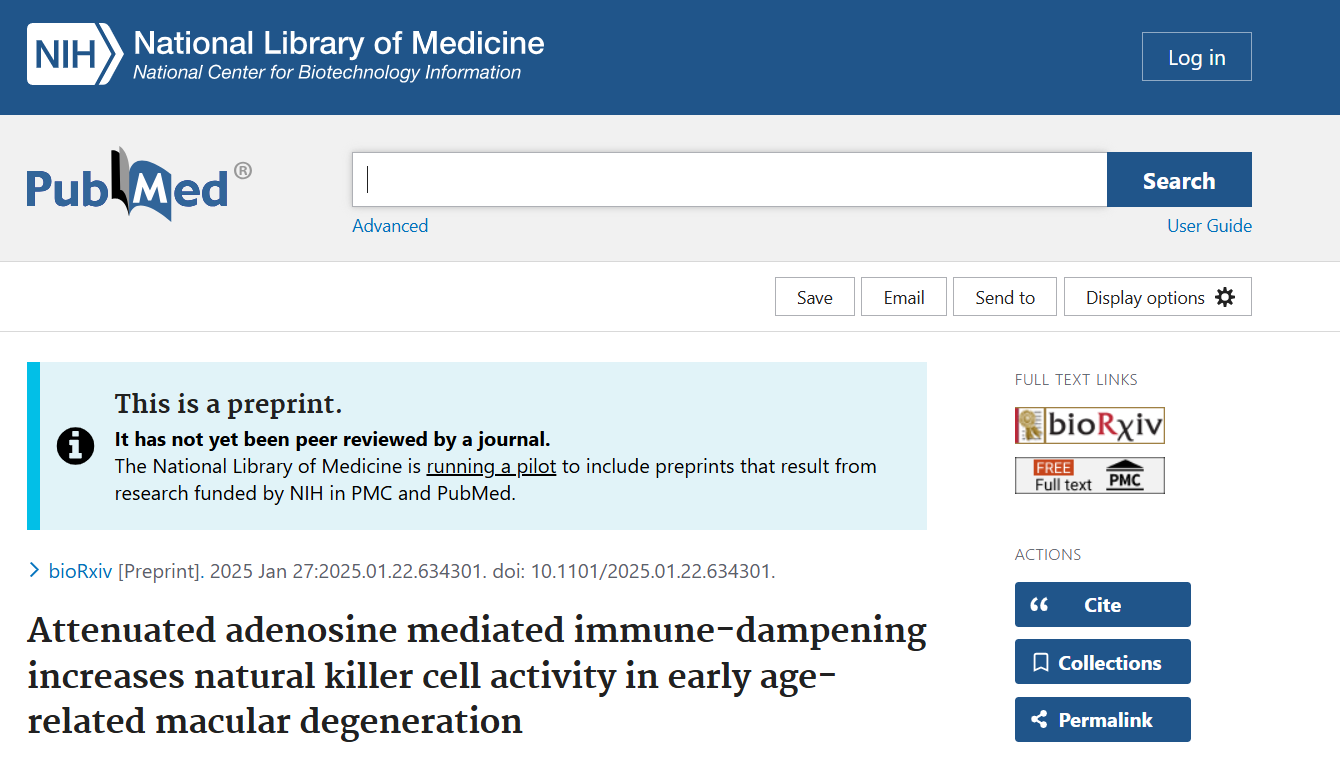Click the Collections bookmark icon
The image size is (1340, 757).
[x=1040, y=661]
